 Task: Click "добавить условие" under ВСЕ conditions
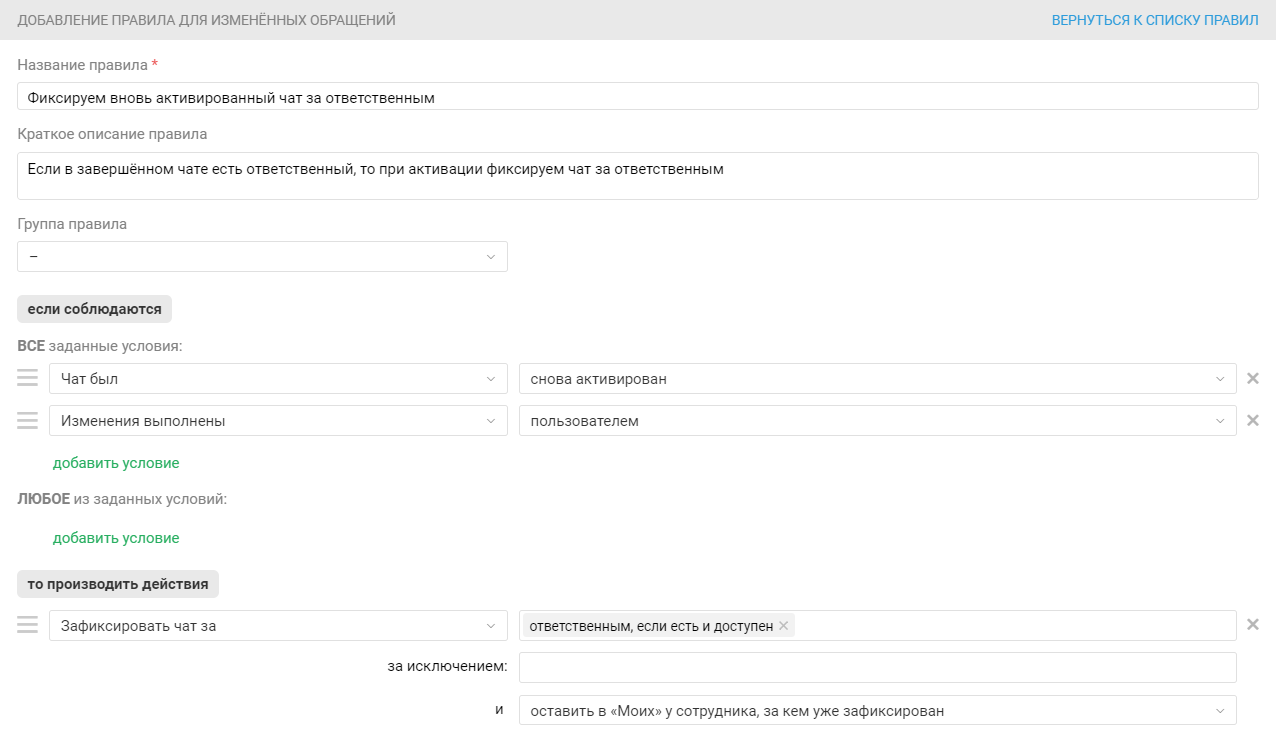pos(116,463)
